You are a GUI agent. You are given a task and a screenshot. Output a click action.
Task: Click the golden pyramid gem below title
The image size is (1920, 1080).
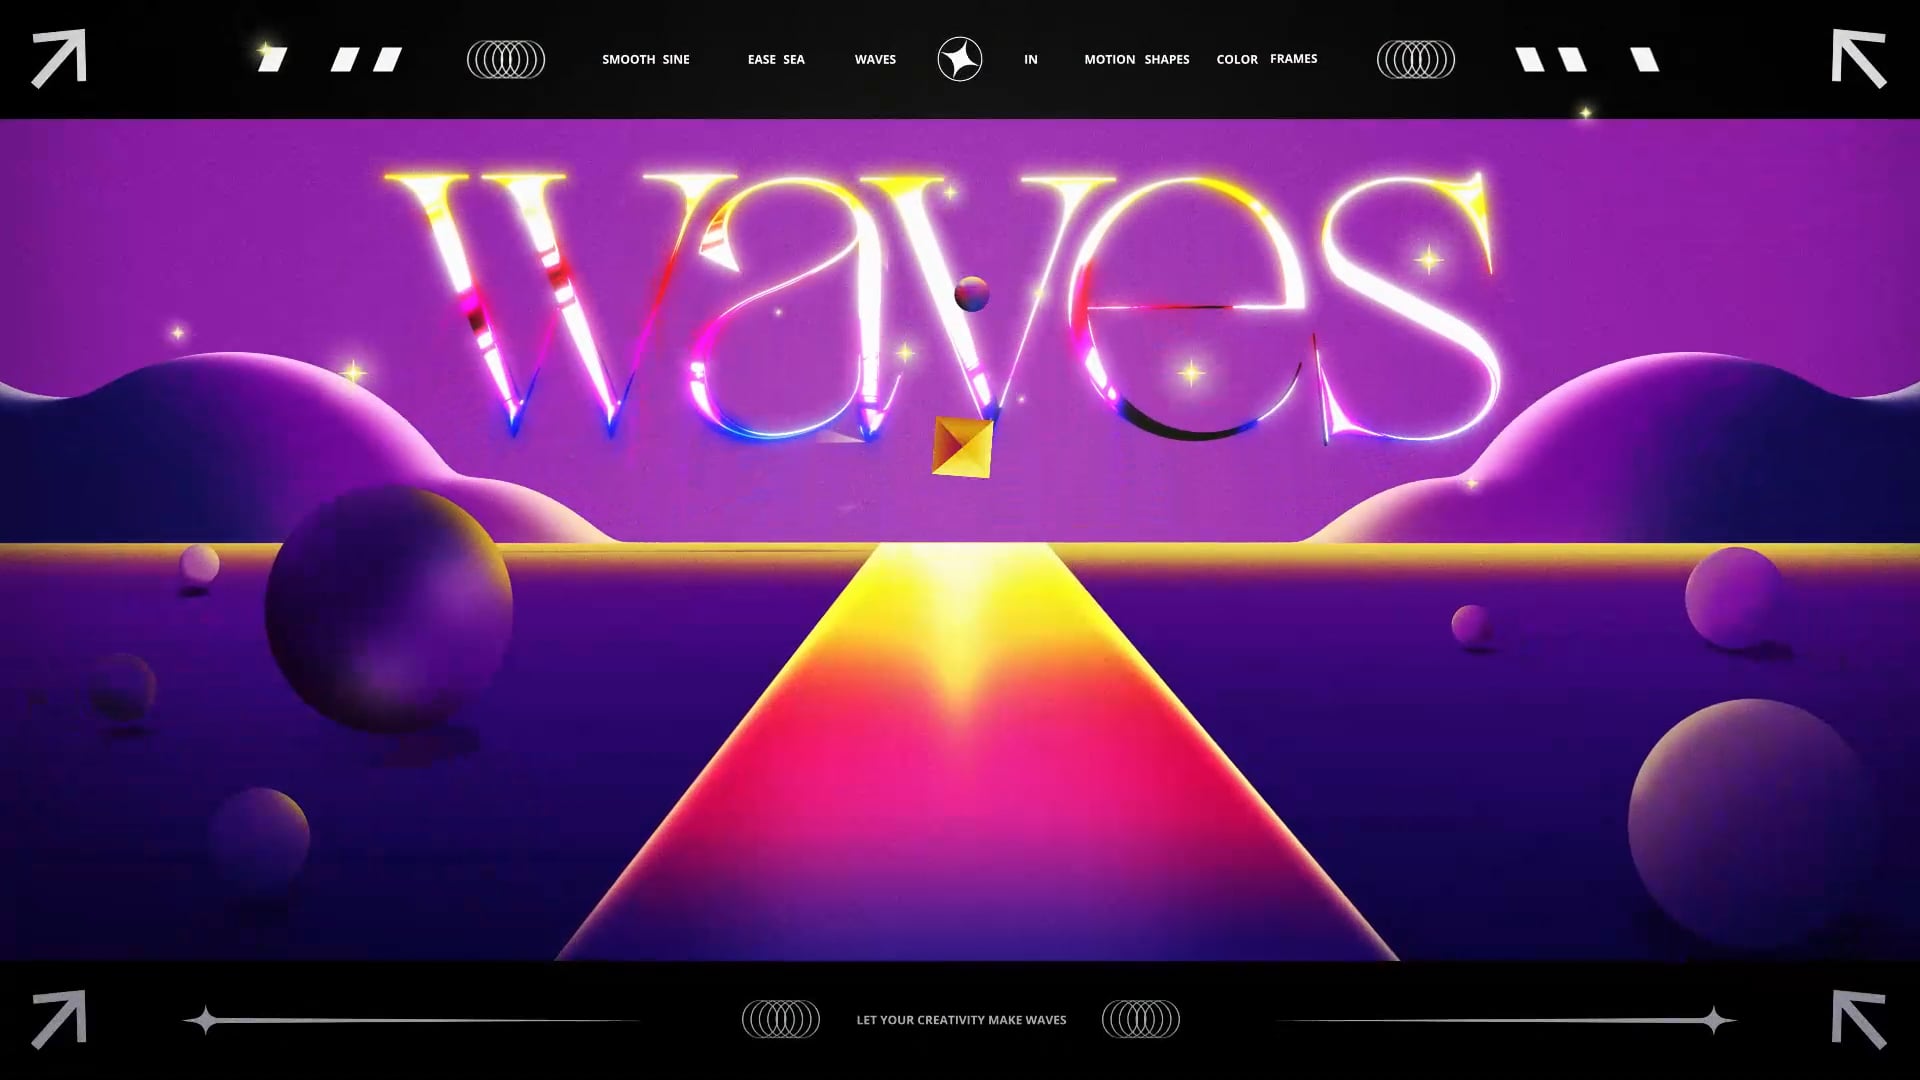tap(961, 447)
